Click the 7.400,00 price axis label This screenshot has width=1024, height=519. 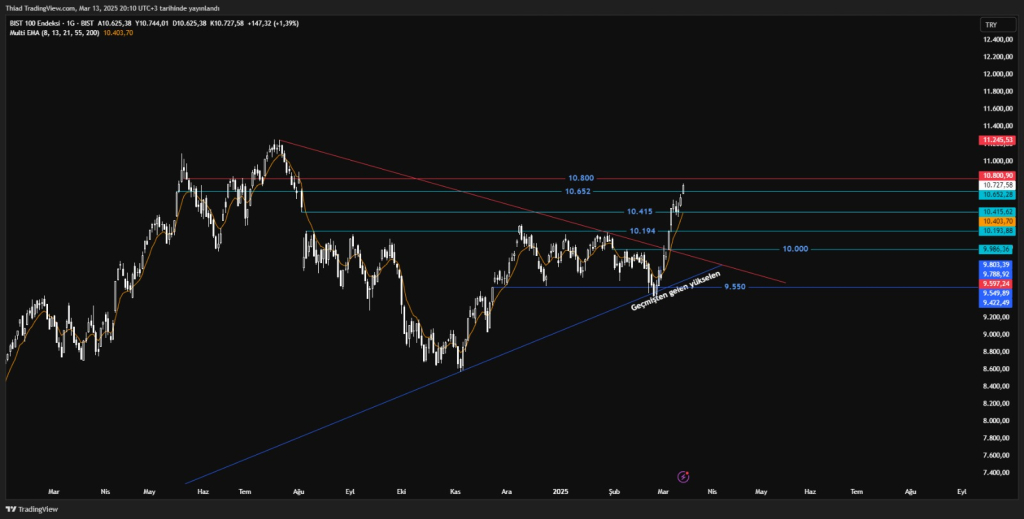pos(997,473)
